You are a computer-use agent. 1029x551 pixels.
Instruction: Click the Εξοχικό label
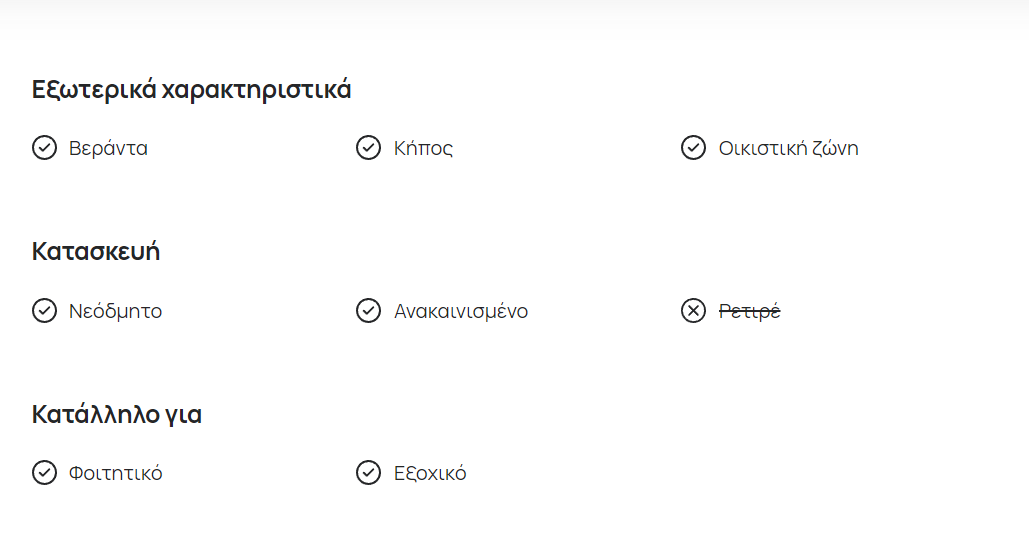pyautogui.click(x=430, y=473)
